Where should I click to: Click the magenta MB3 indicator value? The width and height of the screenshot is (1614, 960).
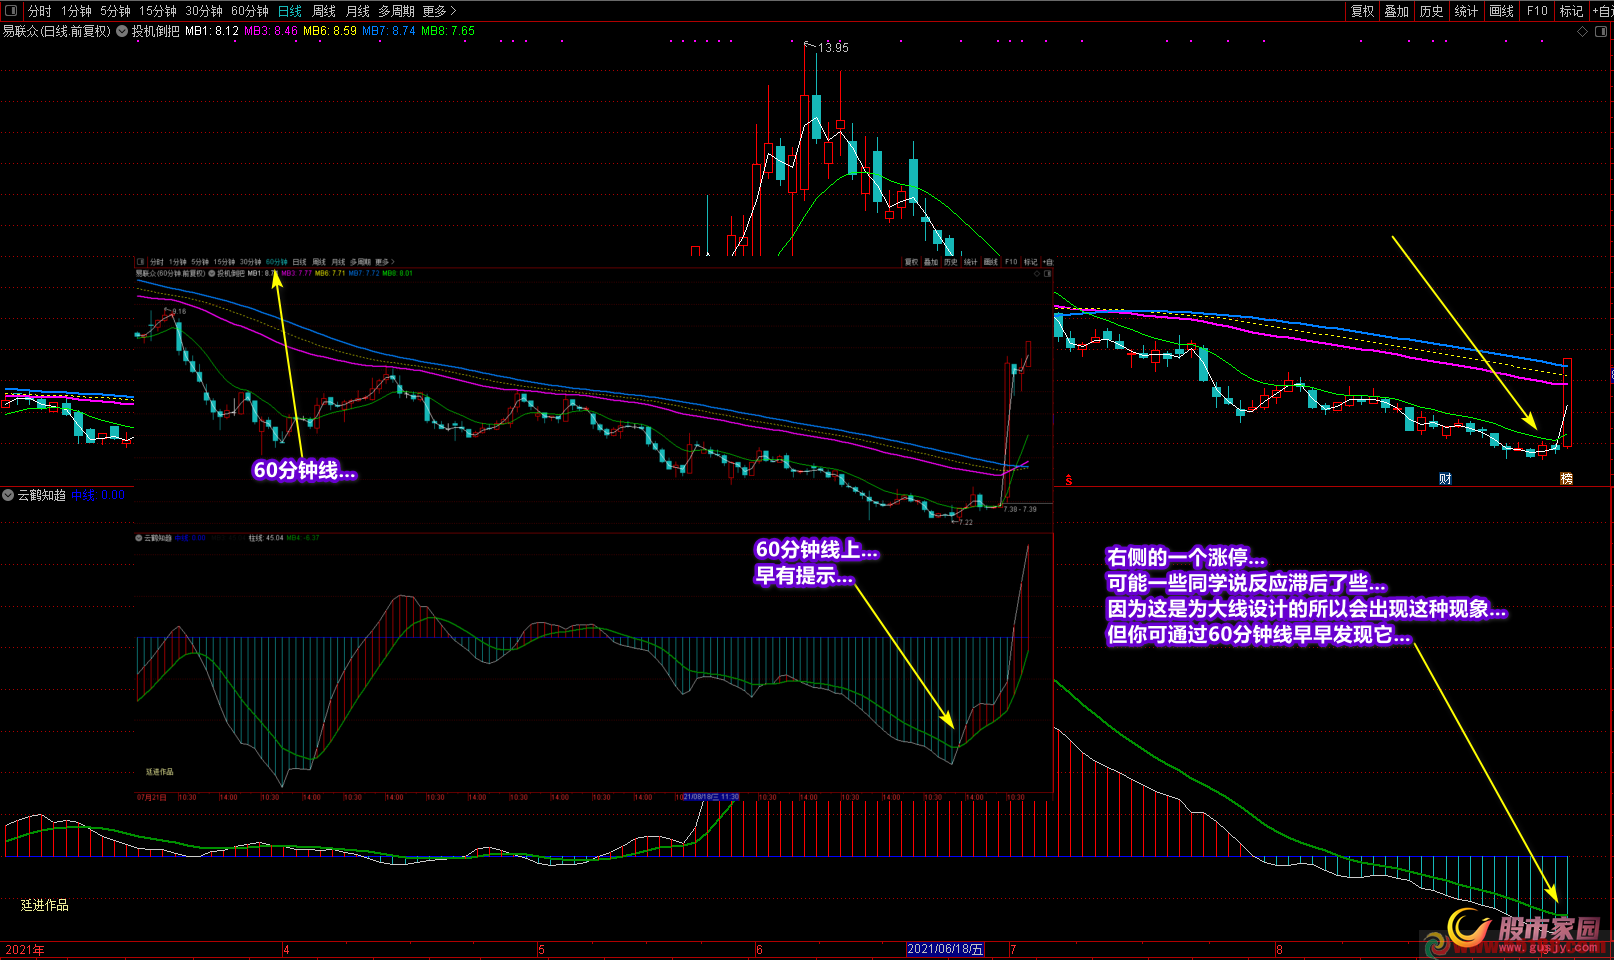(271, 31)
